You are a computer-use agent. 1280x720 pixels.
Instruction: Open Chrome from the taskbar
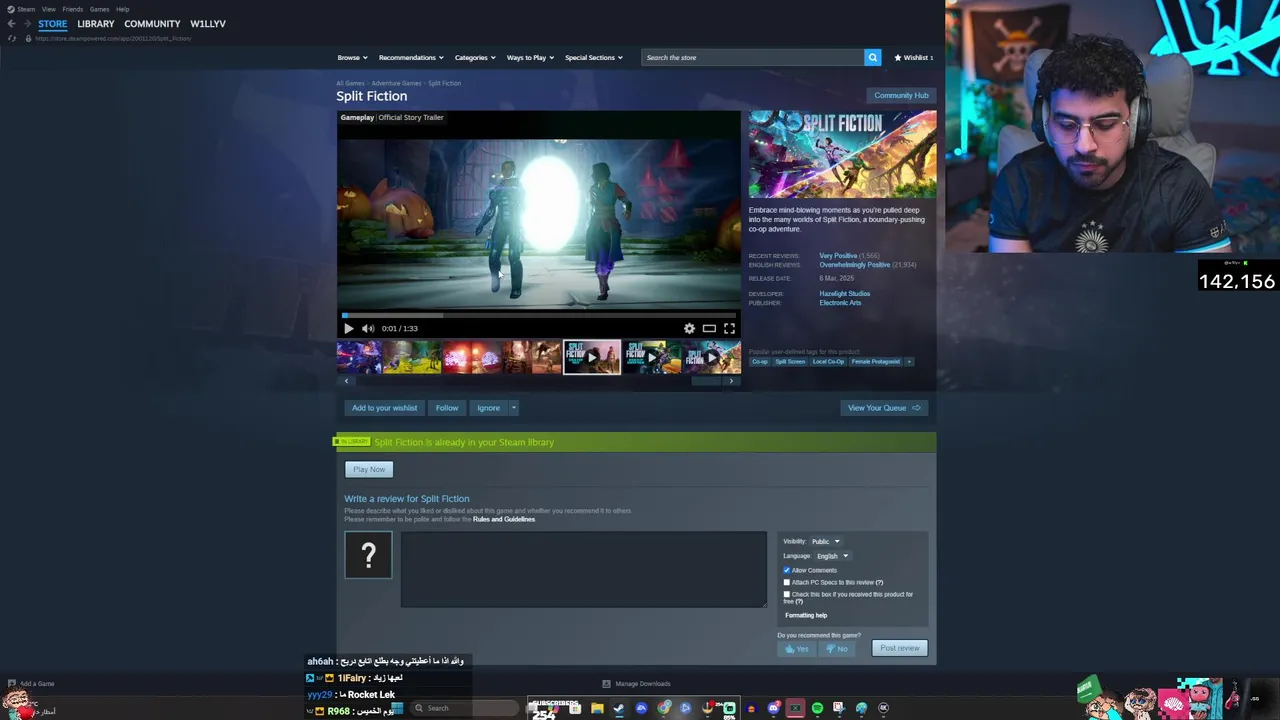point(664,708)
